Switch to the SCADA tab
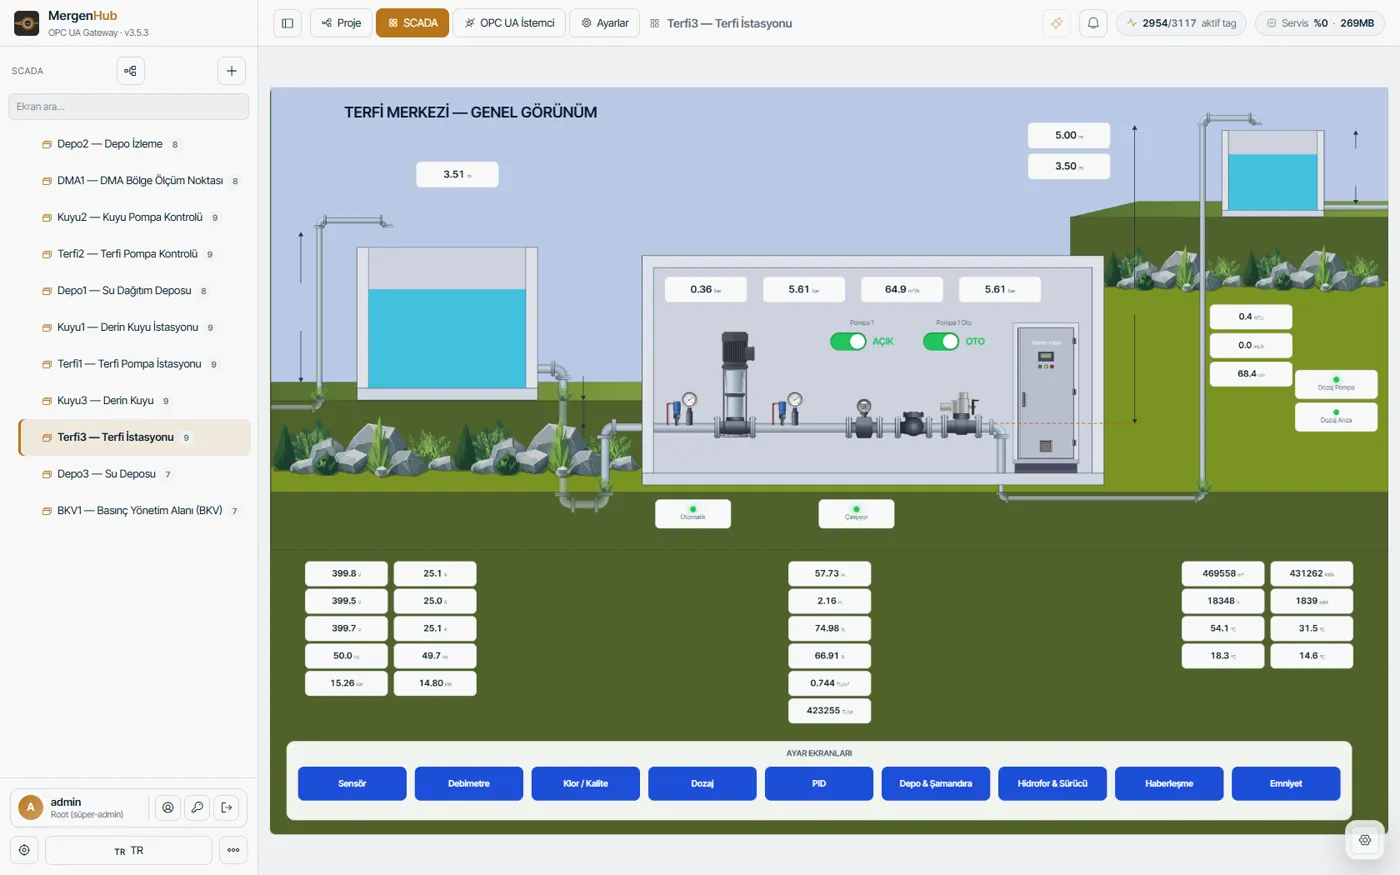This screenshot has height=875, width=1400. (x=413, y=23)
